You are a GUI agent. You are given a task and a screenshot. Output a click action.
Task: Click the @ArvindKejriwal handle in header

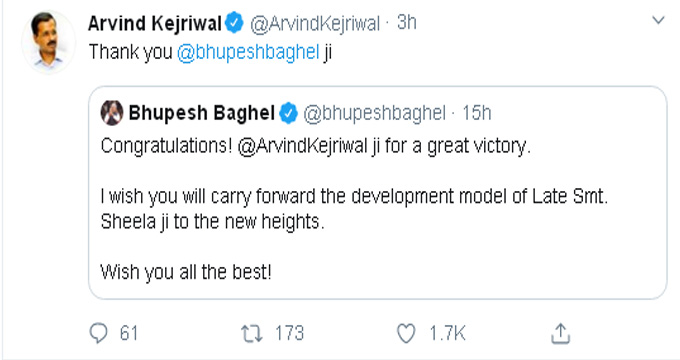(315, 23)
